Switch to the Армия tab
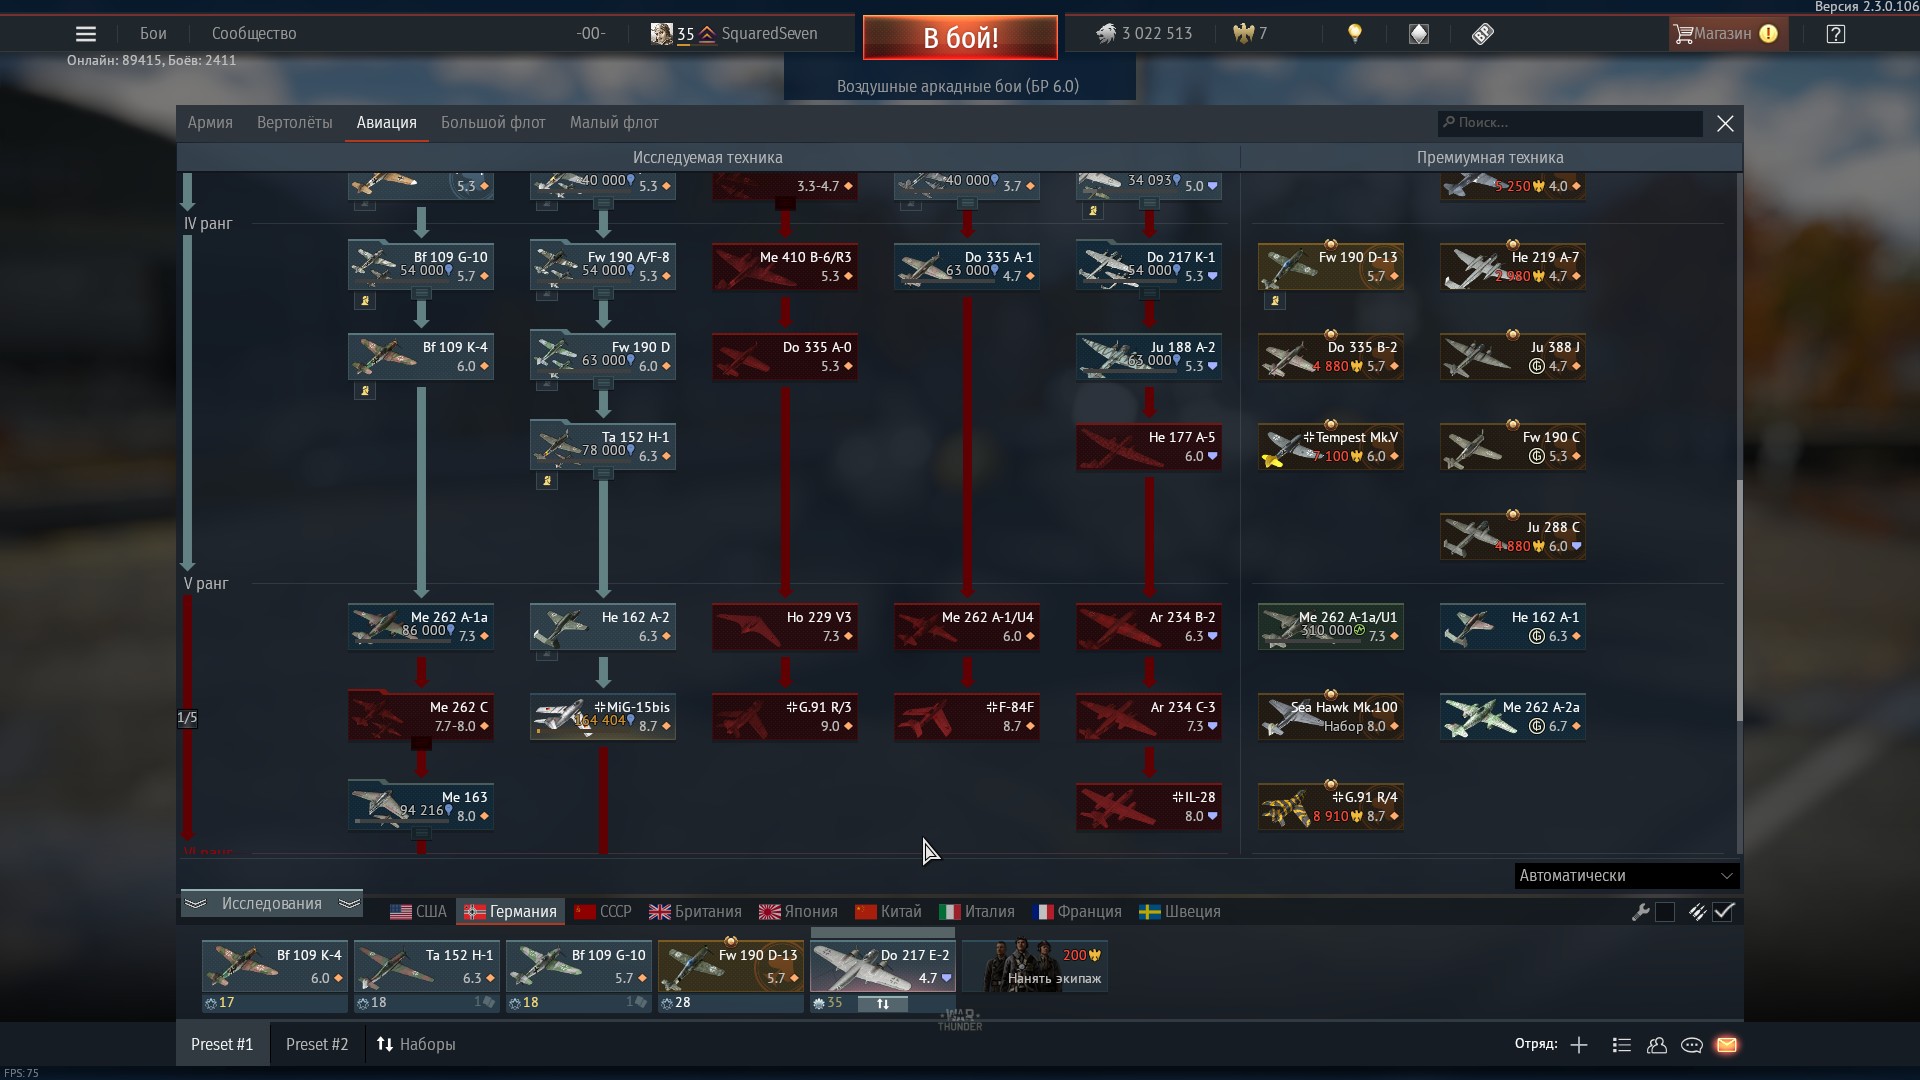The width and height of the screenshot is (1920, 1080). [210, 123]
